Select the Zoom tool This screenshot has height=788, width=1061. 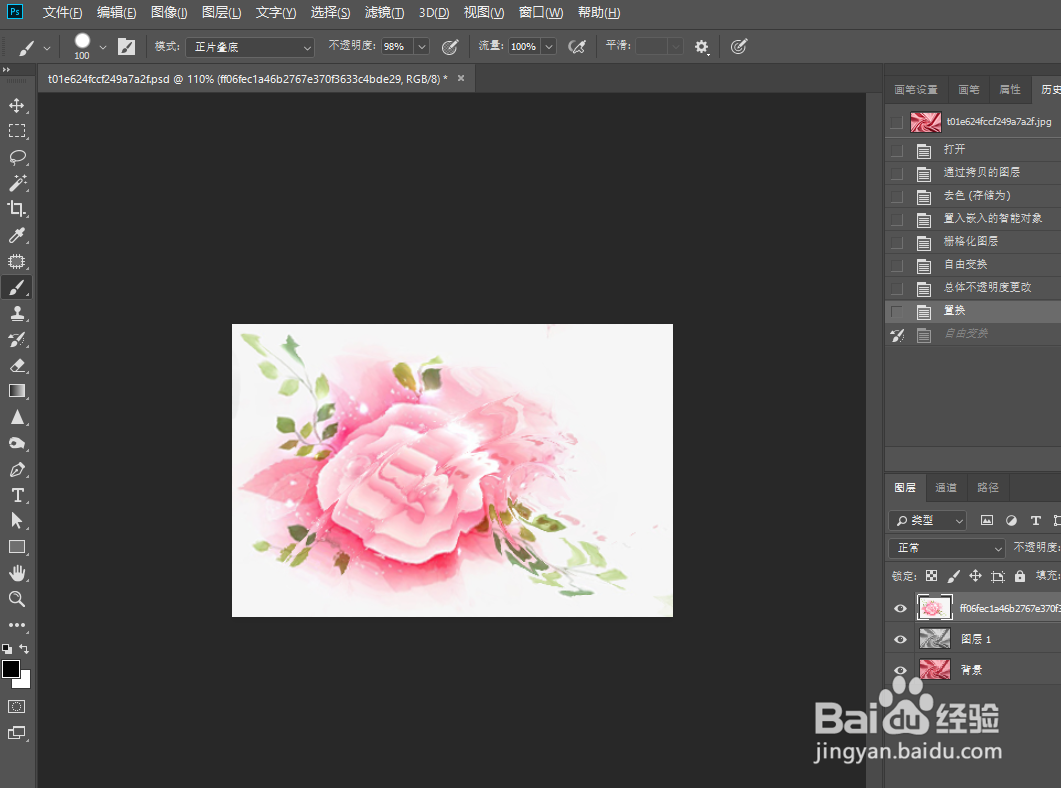[17, 599]
